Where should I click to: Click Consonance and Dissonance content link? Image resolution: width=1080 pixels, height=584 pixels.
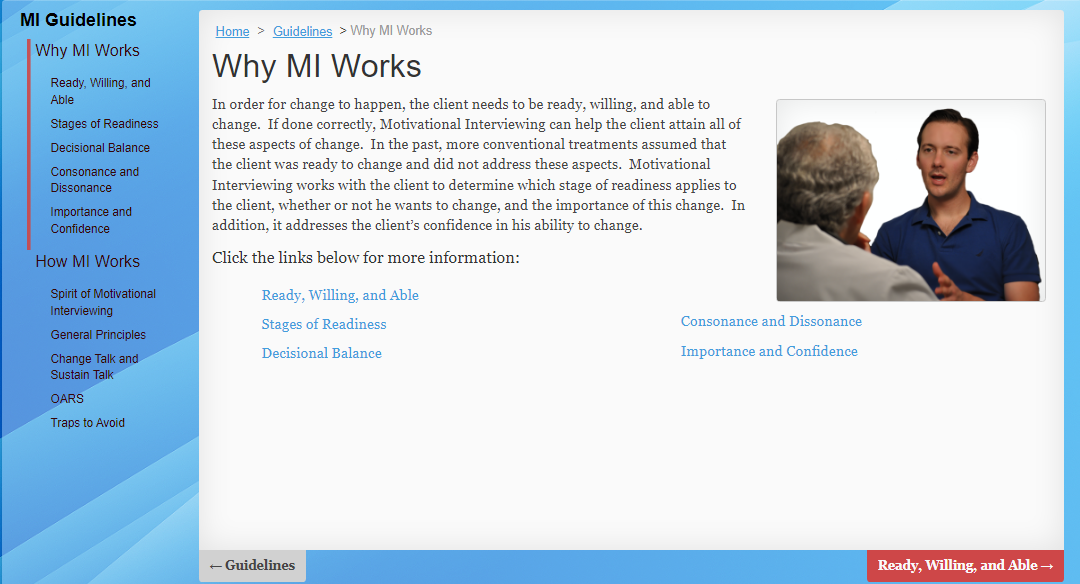tap(771, 322)
